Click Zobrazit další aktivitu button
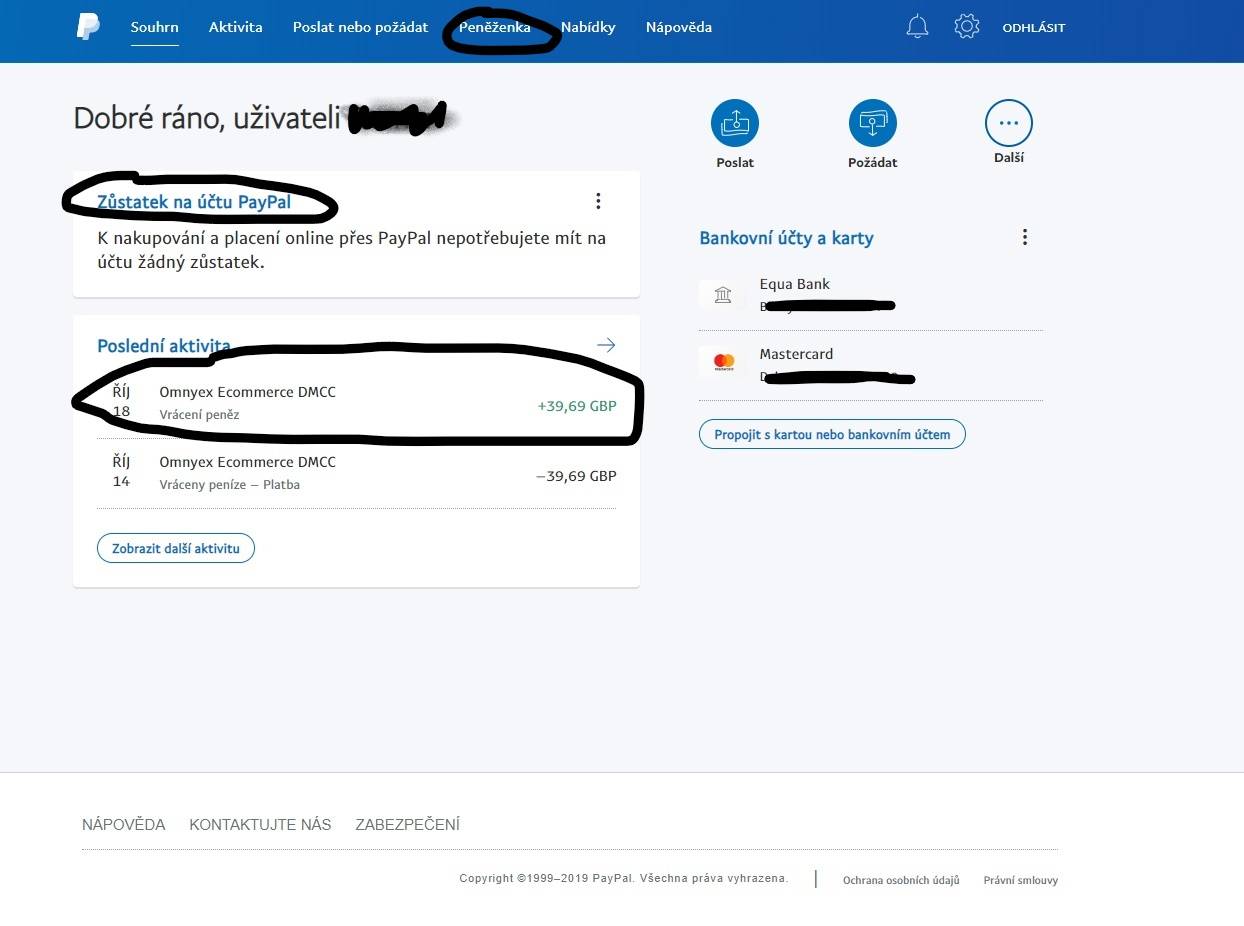This screenshot has height=926, width=1244. (176, 548)
